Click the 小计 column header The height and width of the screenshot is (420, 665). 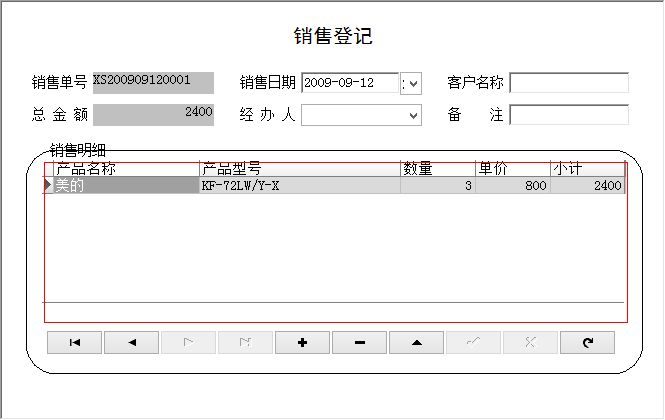(x=588, y=169)
